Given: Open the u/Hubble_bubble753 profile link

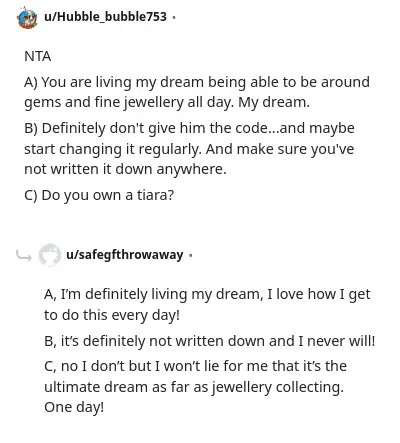Looking at the screenshot, I should 105,17.
